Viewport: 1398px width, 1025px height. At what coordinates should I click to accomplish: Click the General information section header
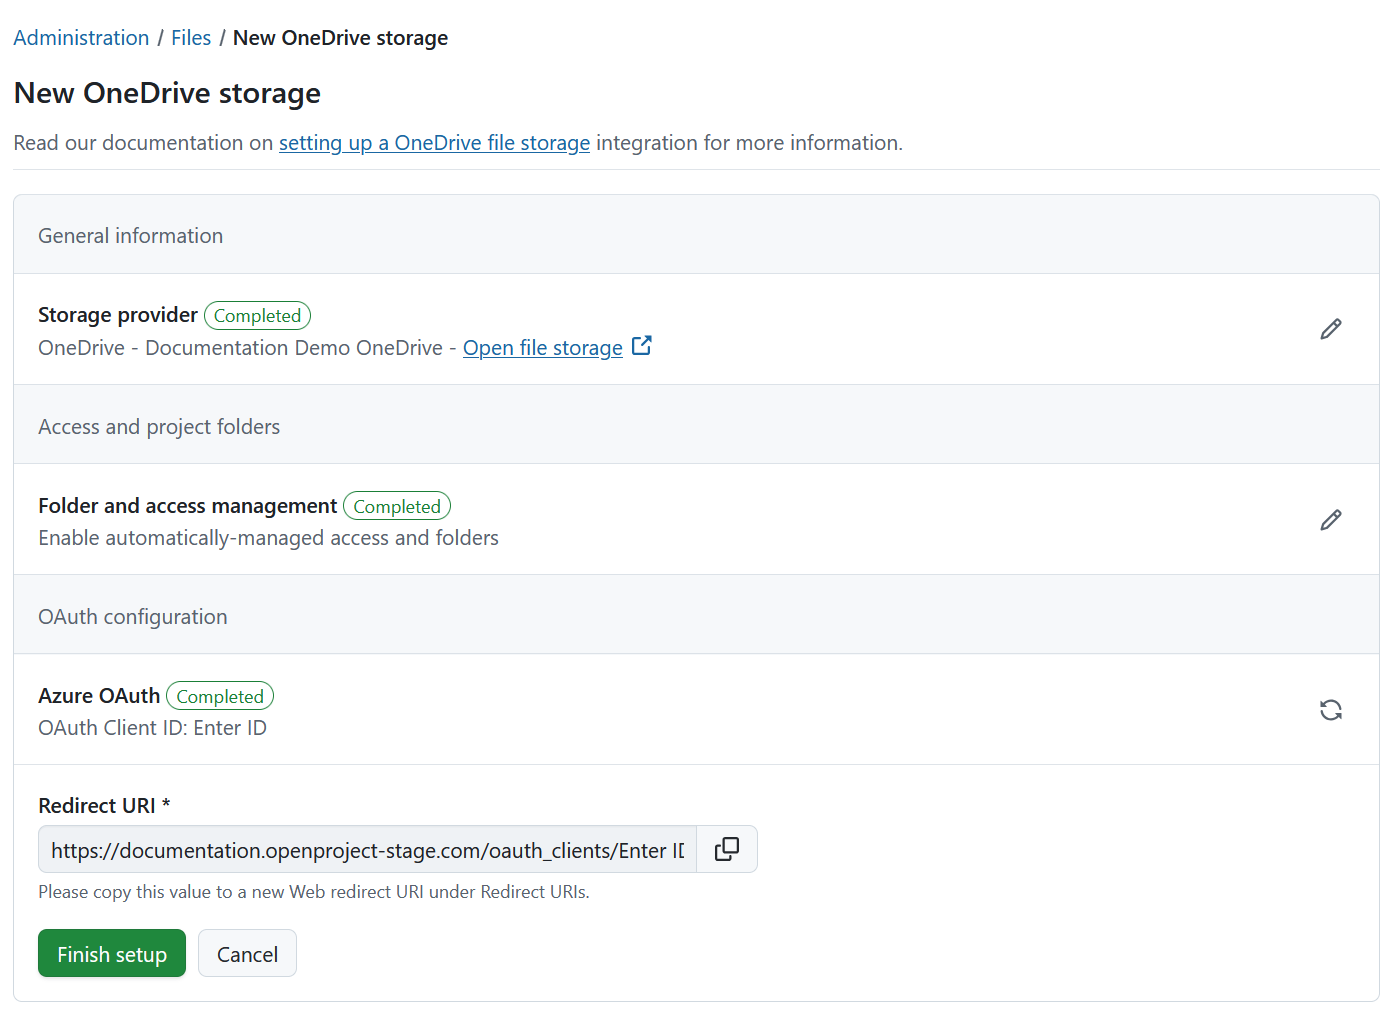pos(130,235)
